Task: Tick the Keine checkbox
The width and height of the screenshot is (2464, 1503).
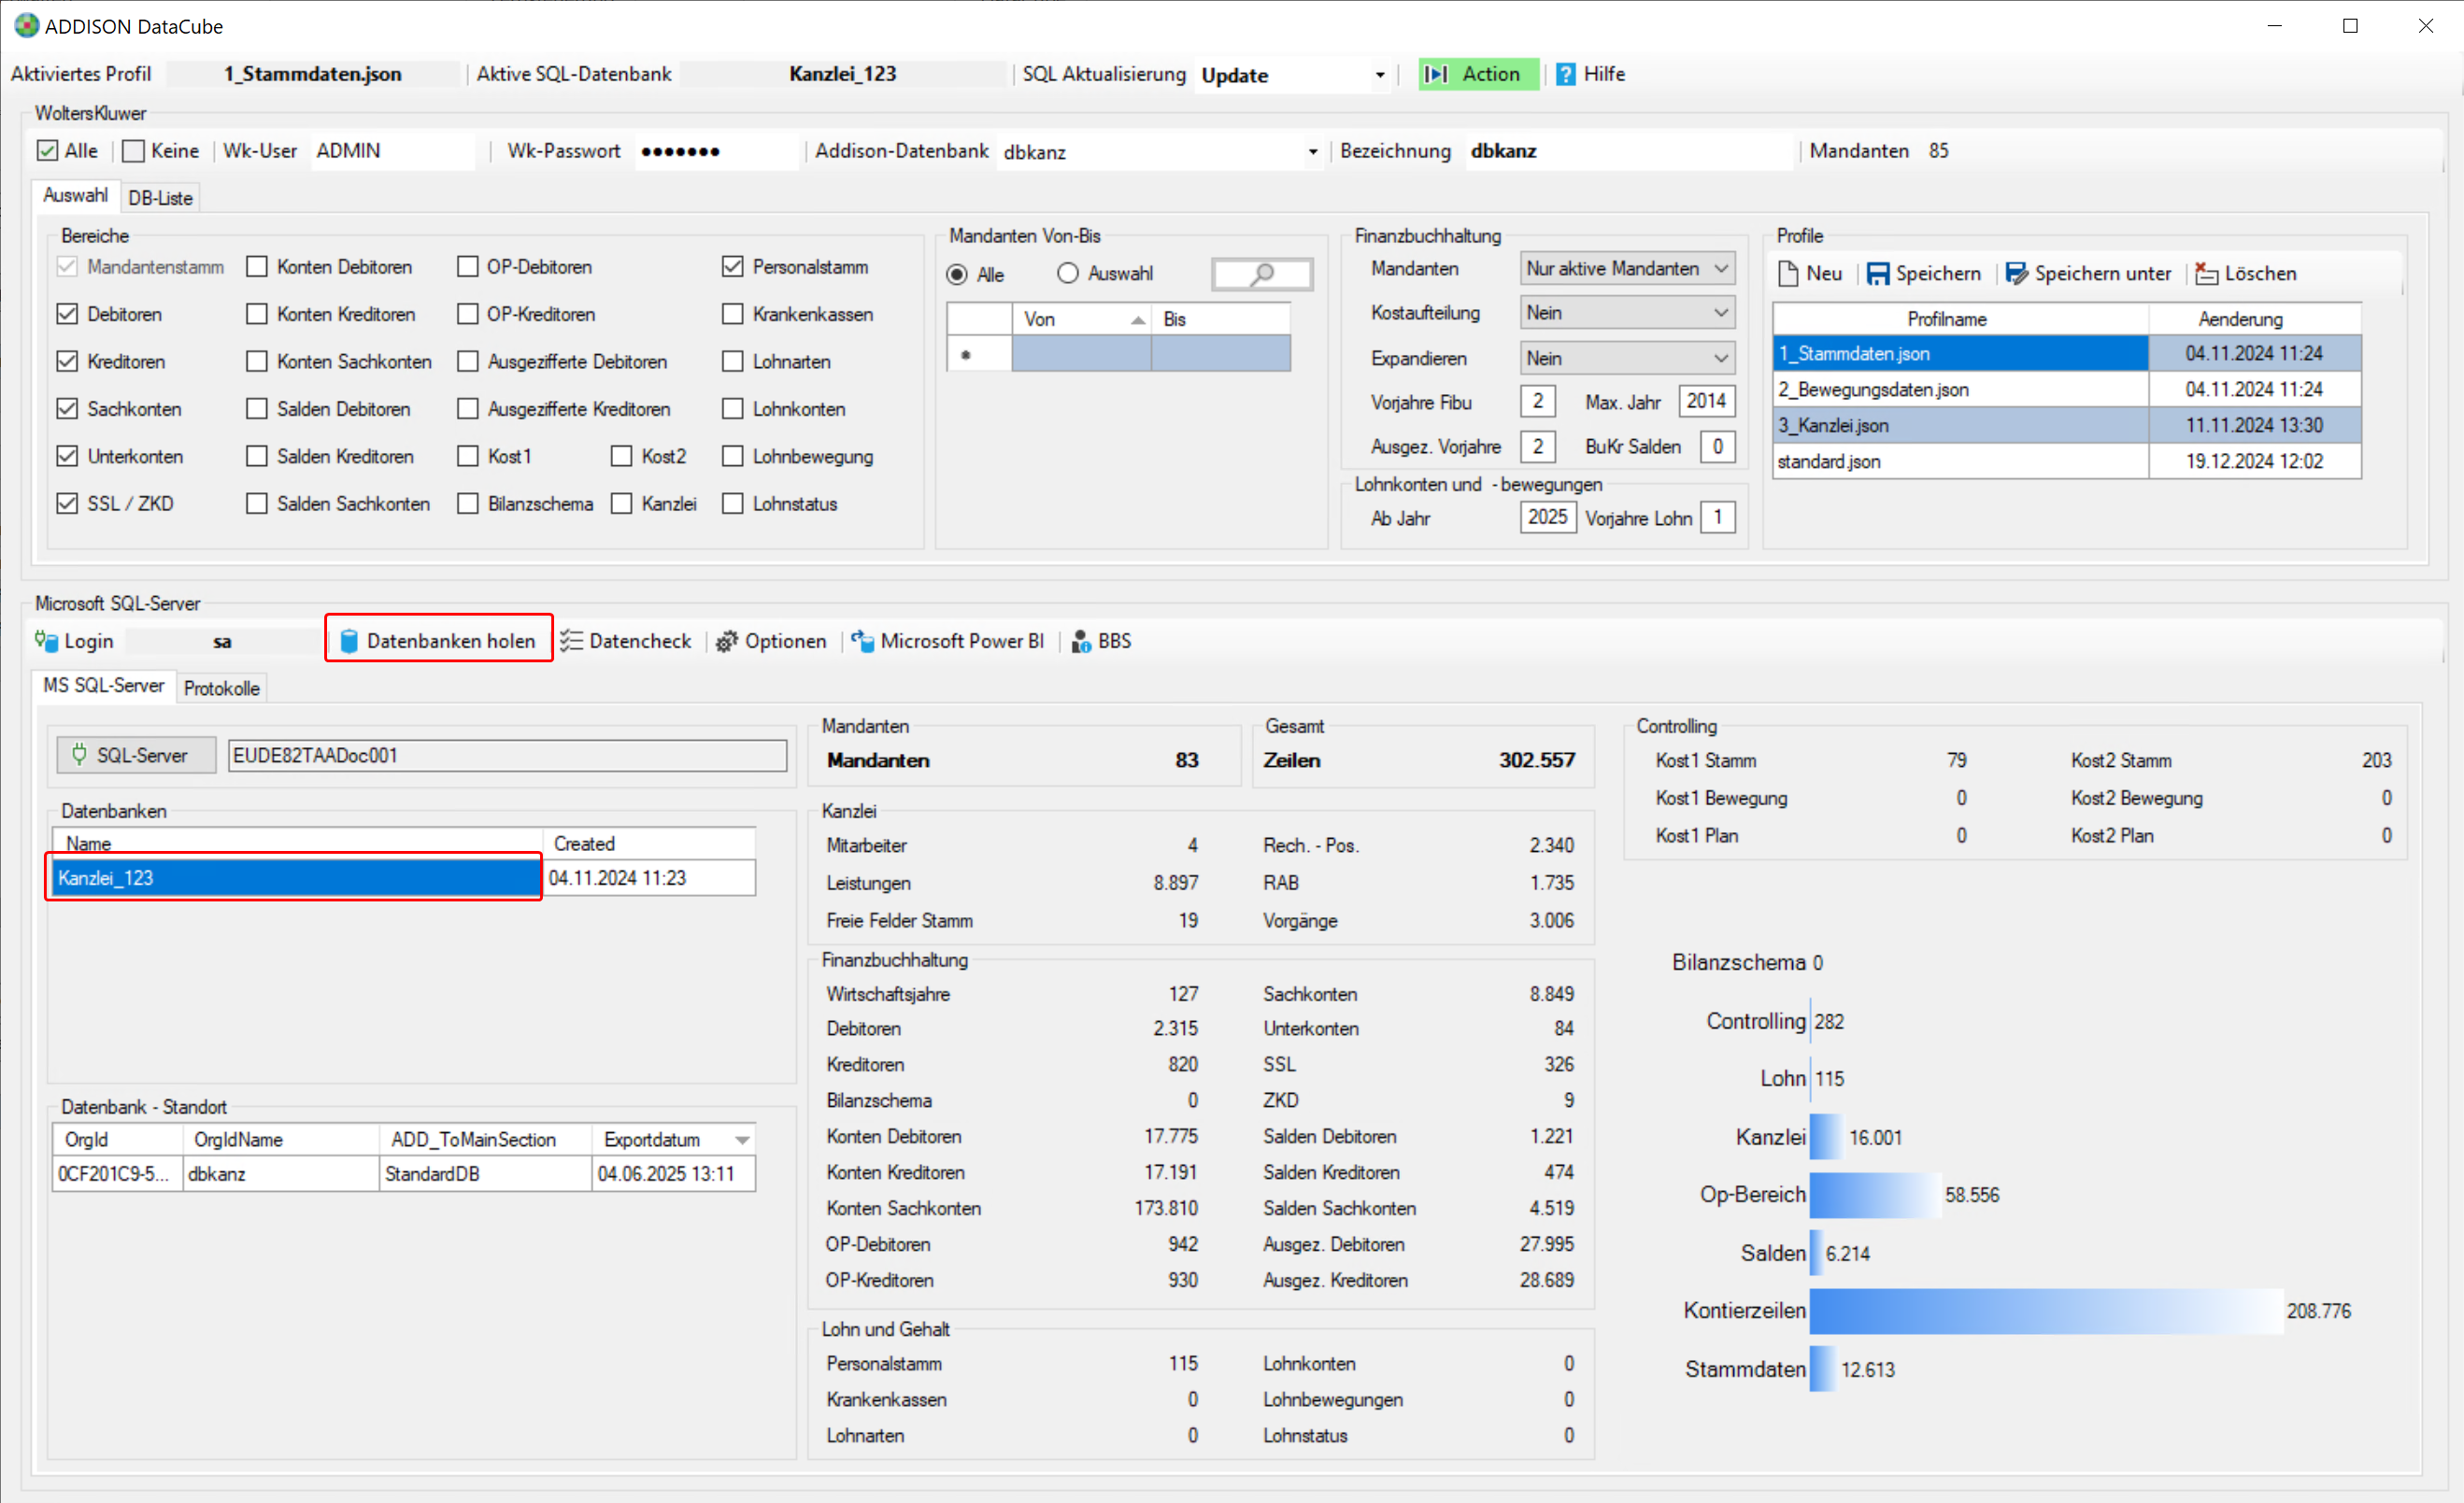Action: [x=133, y=151]
